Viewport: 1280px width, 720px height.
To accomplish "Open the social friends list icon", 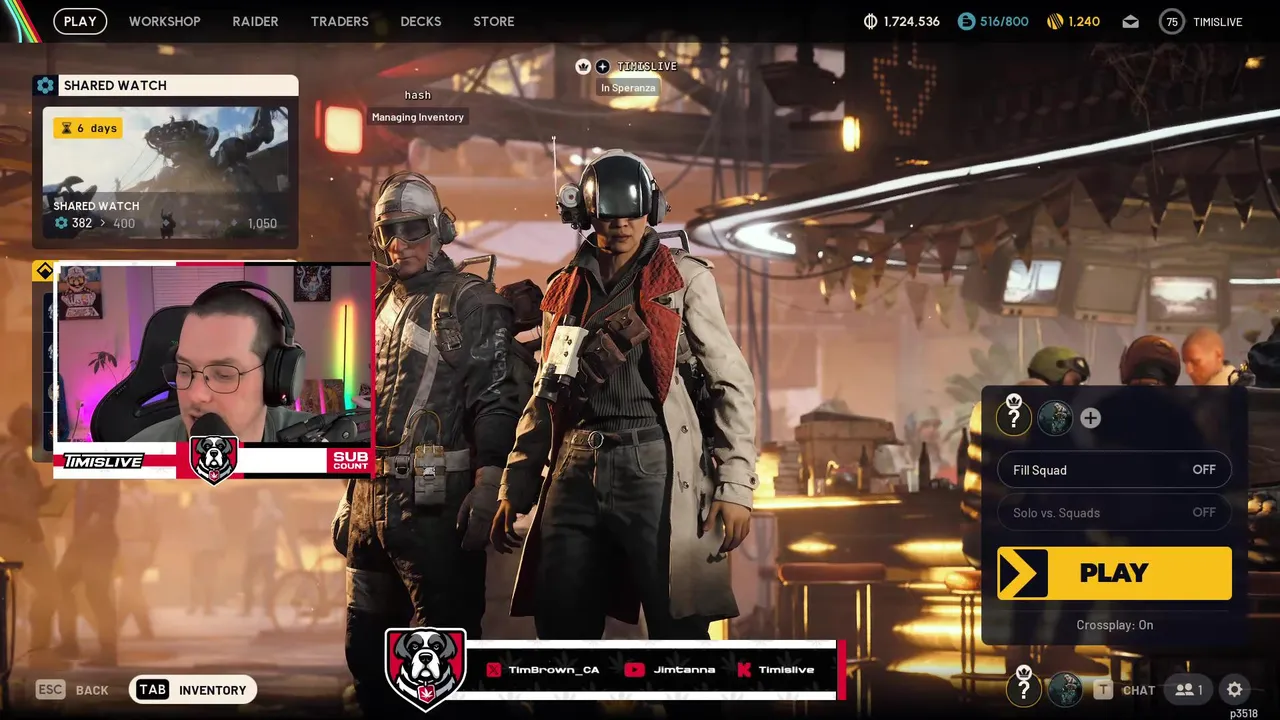I will [x=1188, y=690].
